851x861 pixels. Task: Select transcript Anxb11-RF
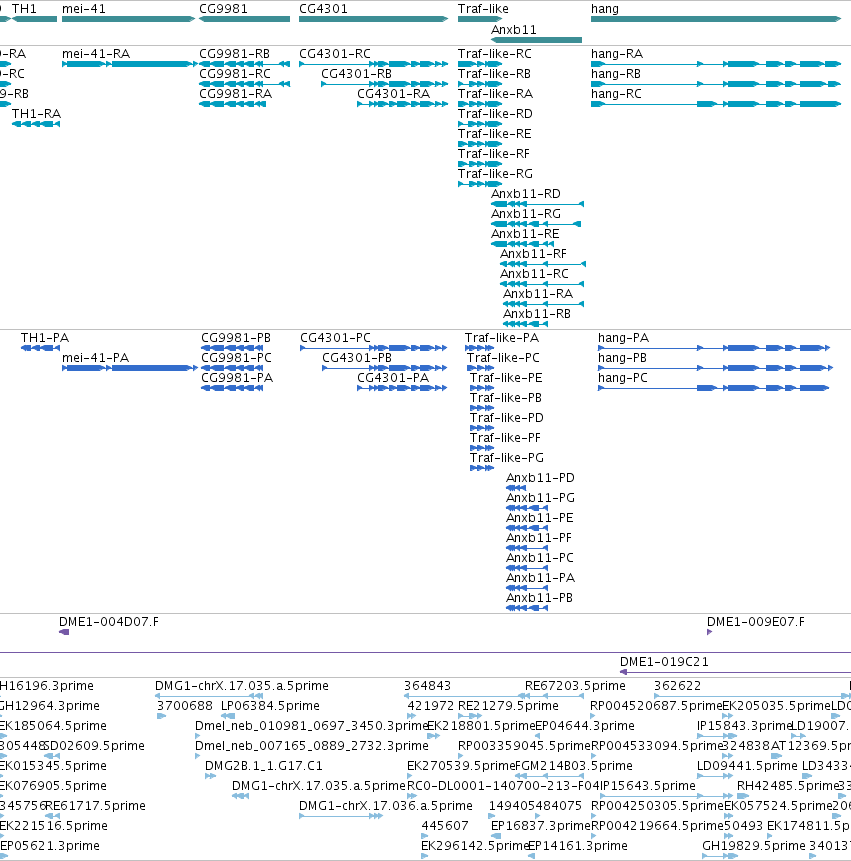[543, 264]
